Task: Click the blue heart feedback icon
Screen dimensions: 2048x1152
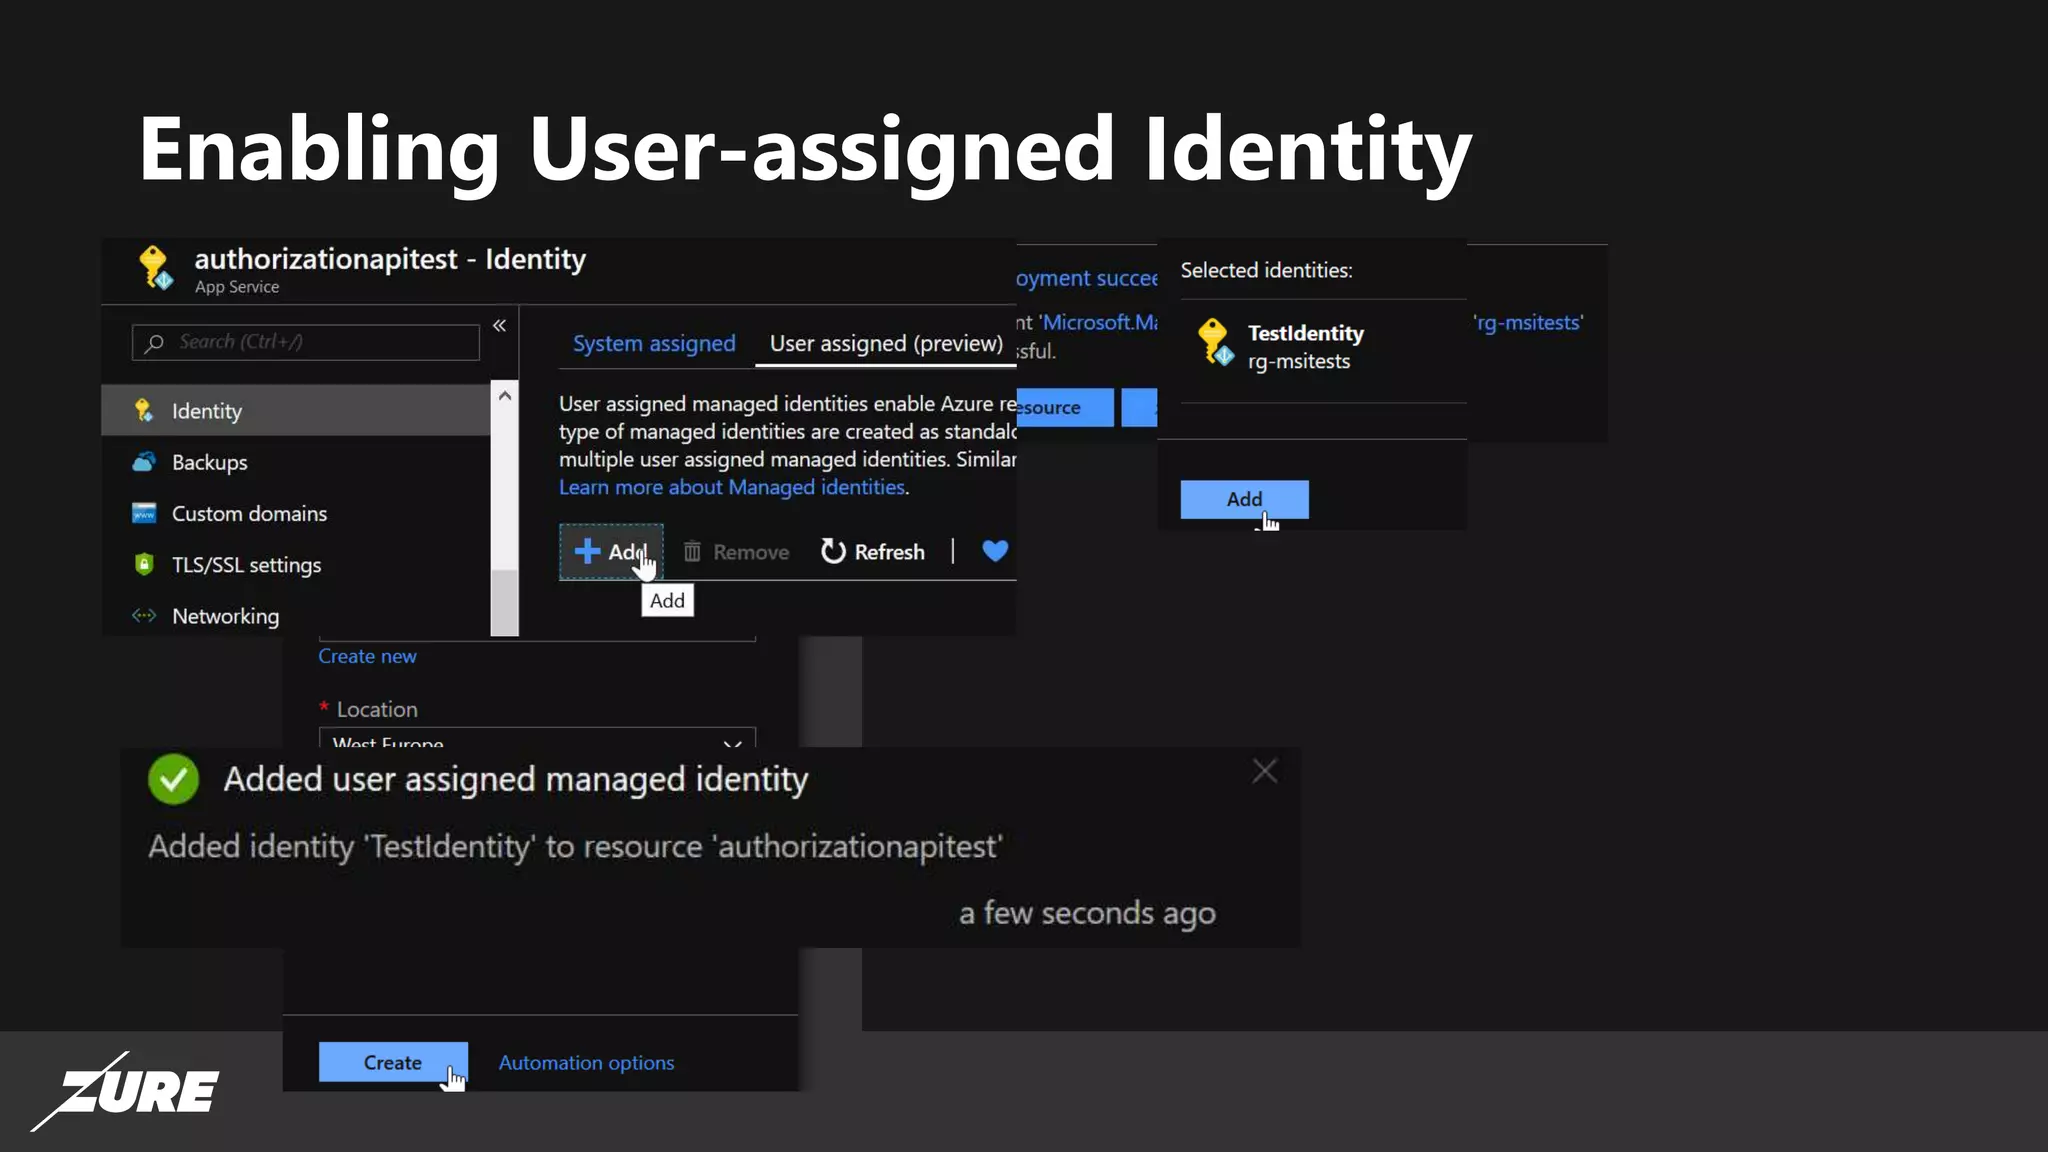Action: coord(995,551)
